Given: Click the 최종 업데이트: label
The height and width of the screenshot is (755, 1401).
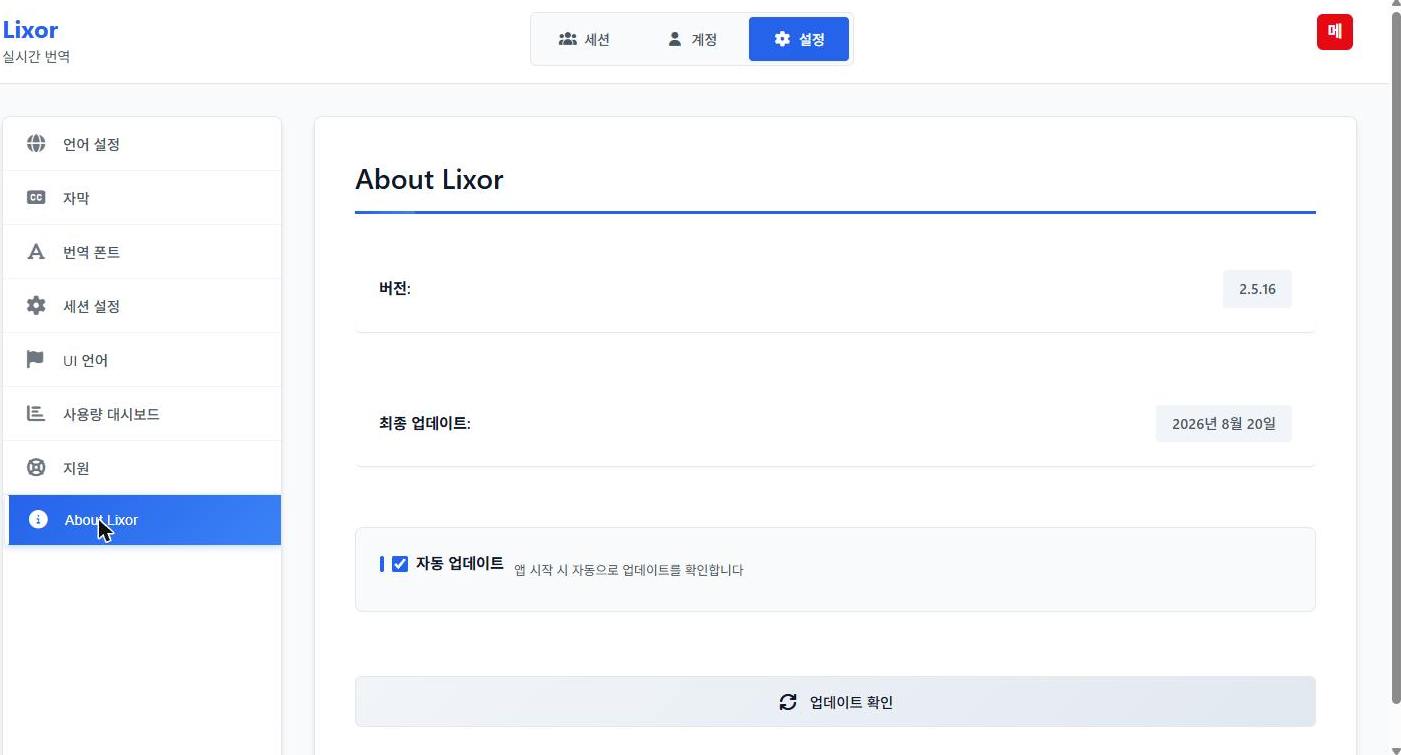Looking at the screenshot, I should [425, 423].
